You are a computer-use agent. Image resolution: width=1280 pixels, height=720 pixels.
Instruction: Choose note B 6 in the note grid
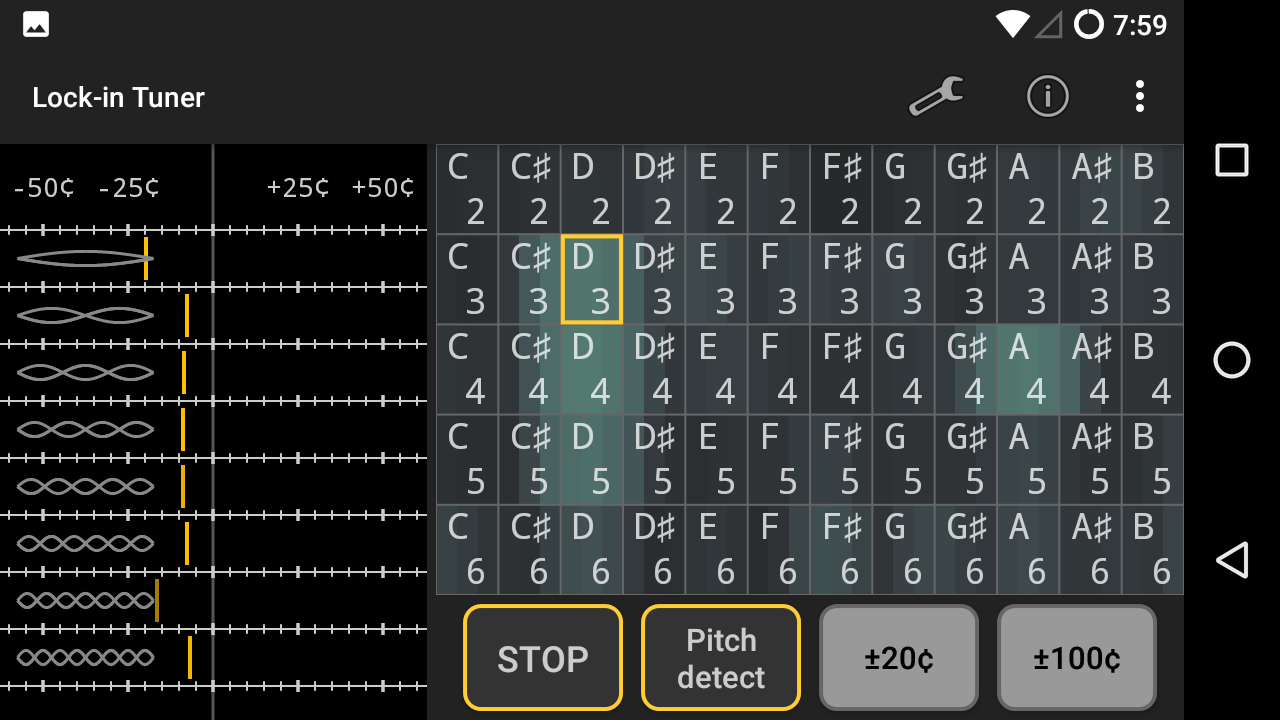click(x=1152, y=549)
